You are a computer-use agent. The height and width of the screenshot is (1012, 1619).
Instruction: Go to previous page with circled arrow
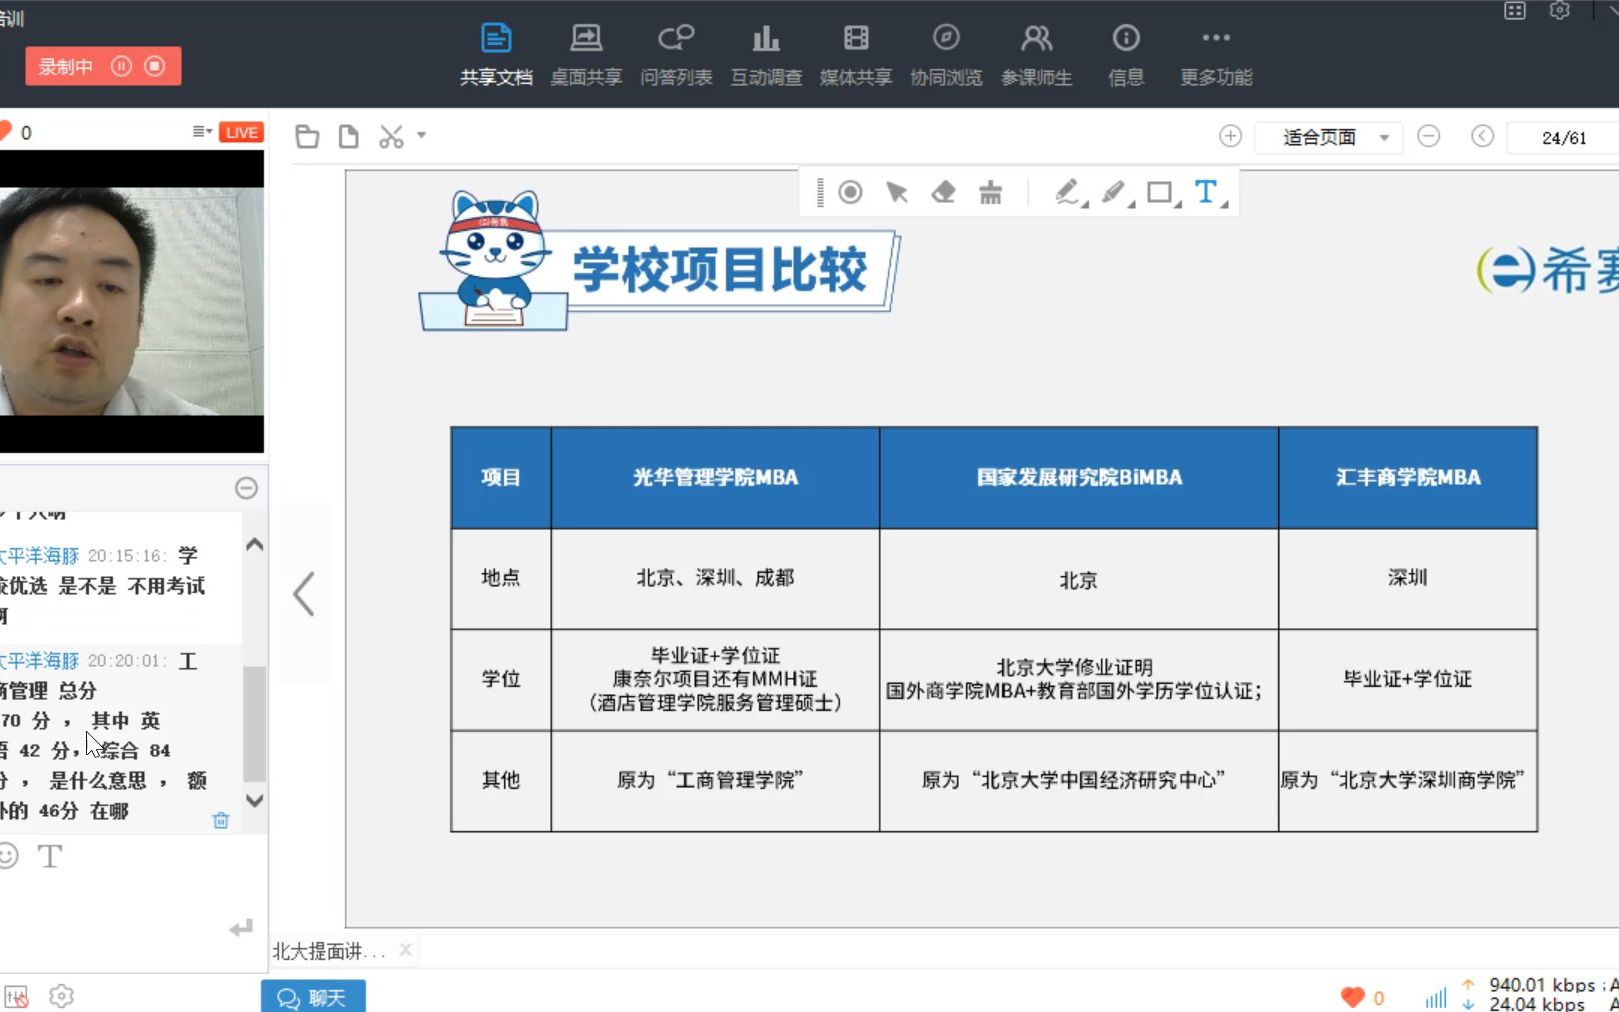pos(1482,136)
